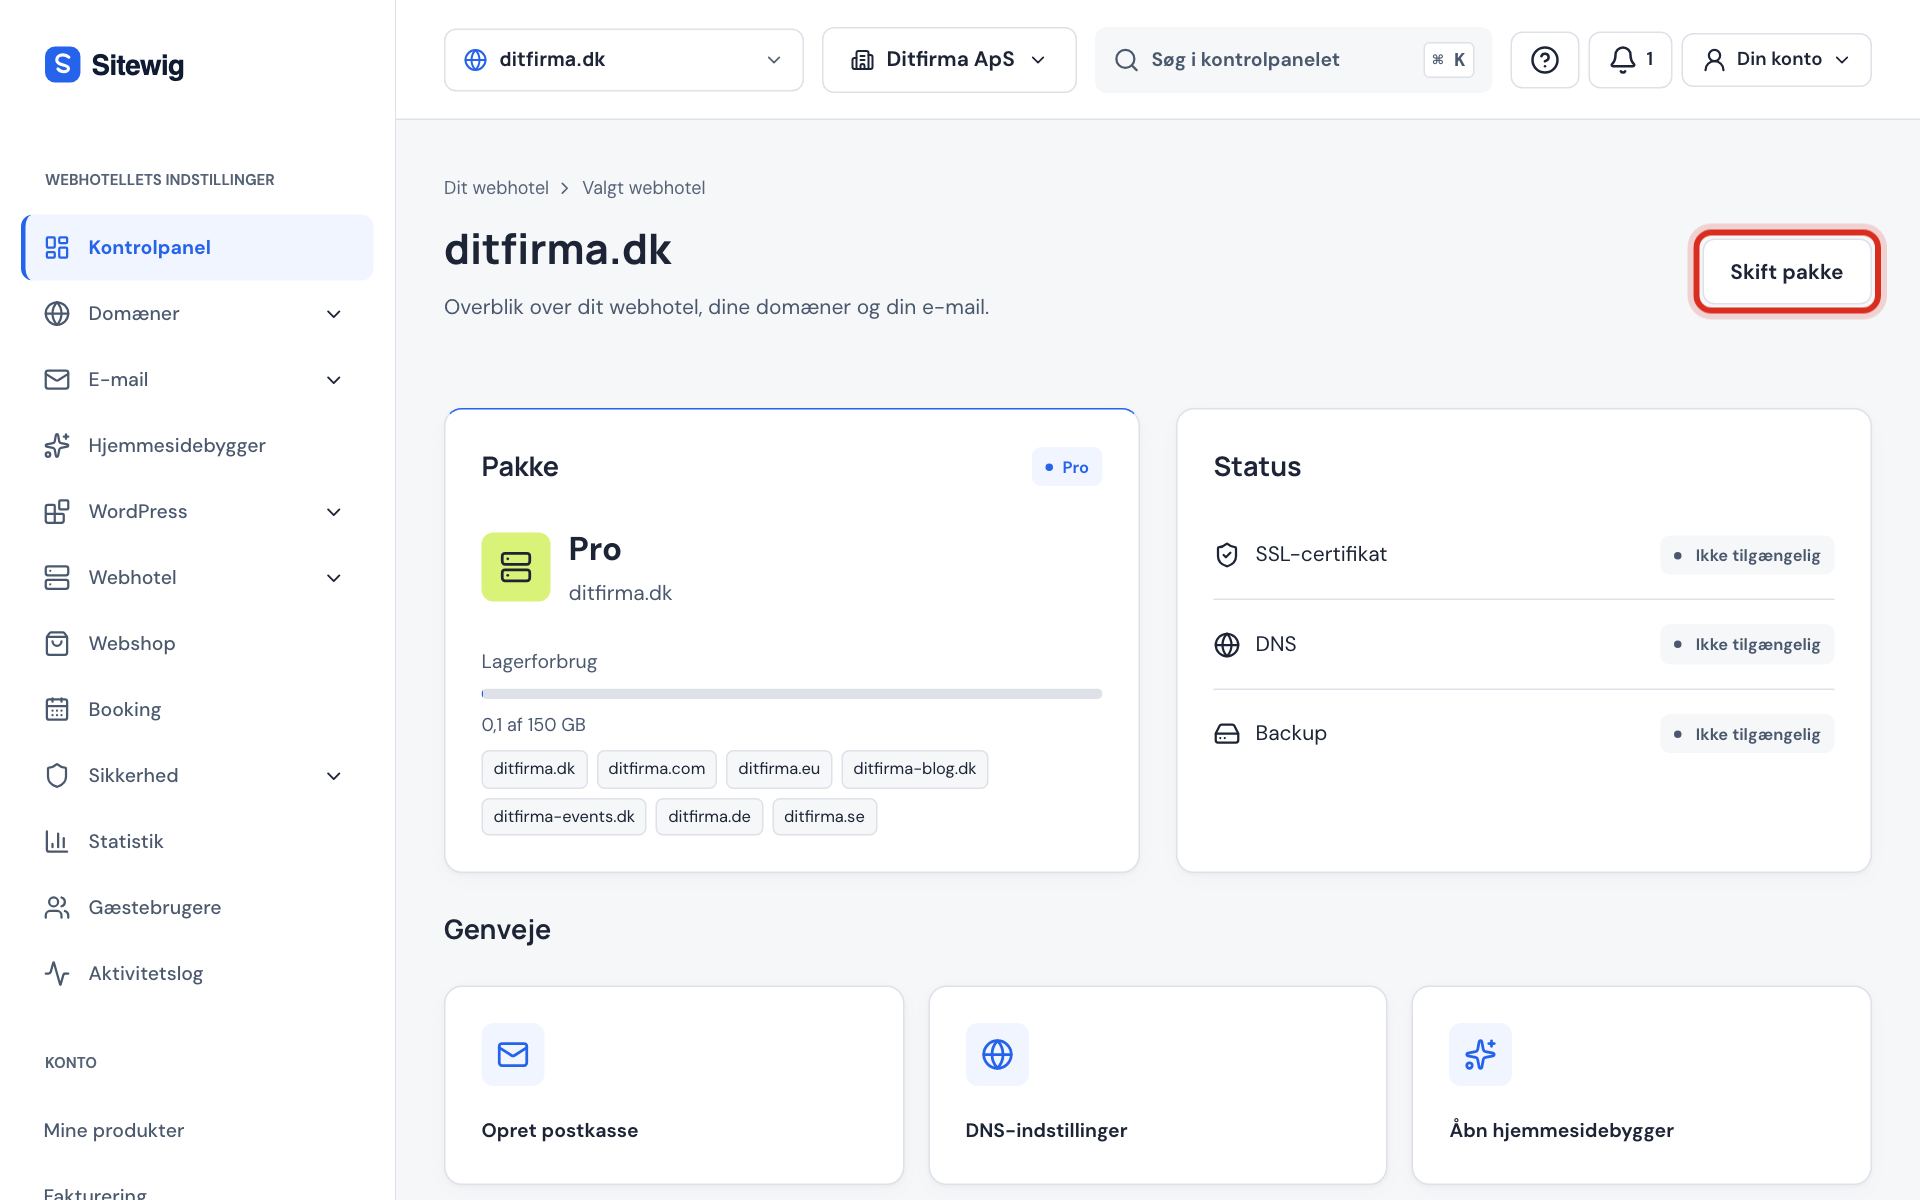
Task: Click the Sitewig logo icon
Action: 62,64
